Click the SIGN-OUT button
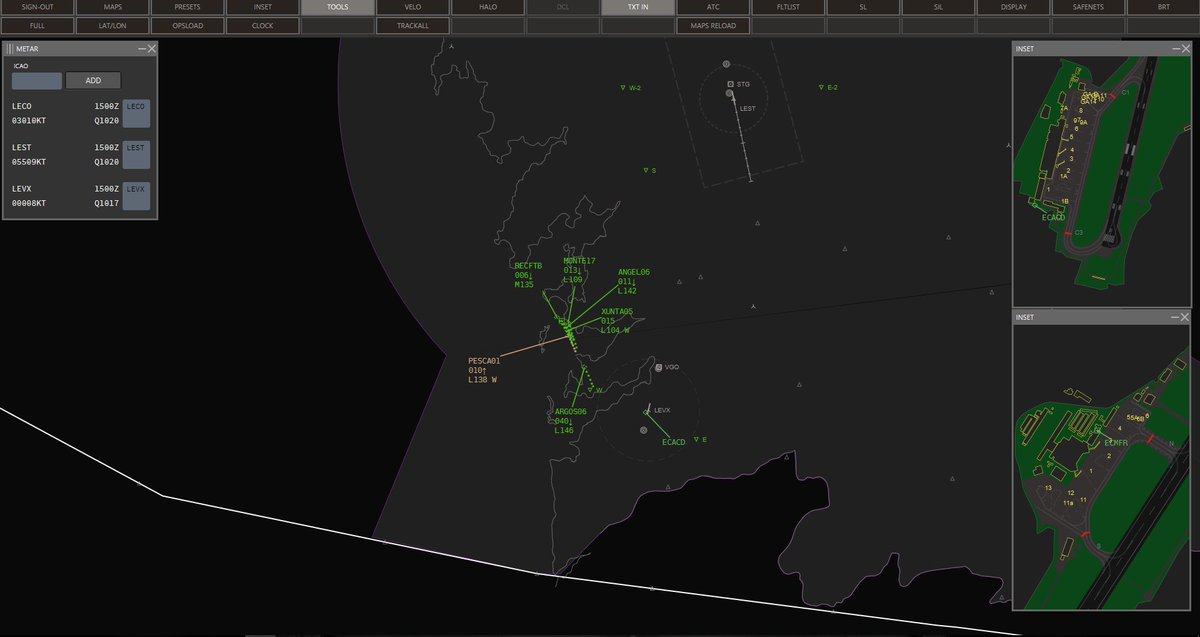Viewport: 1200px width, 637px height. pos(37,7)
